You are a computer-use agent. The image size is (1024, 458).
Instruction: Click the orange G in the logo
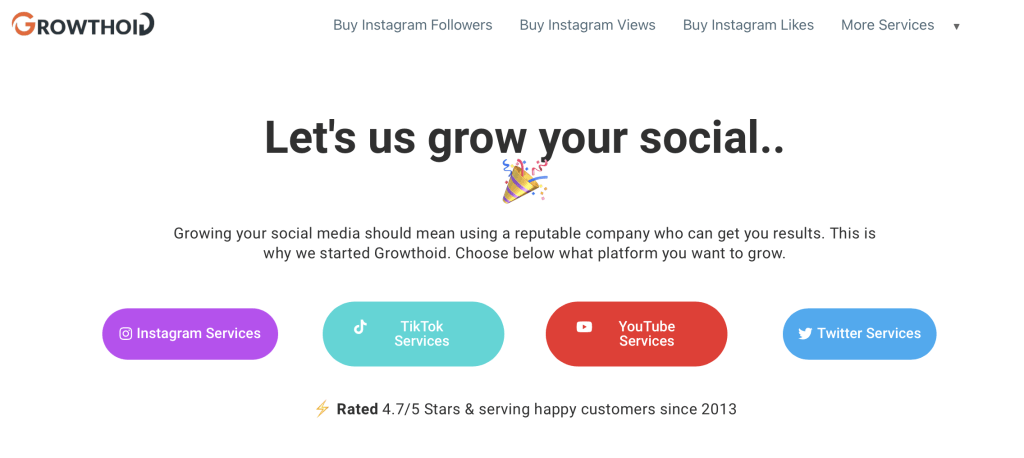[24, 24]
